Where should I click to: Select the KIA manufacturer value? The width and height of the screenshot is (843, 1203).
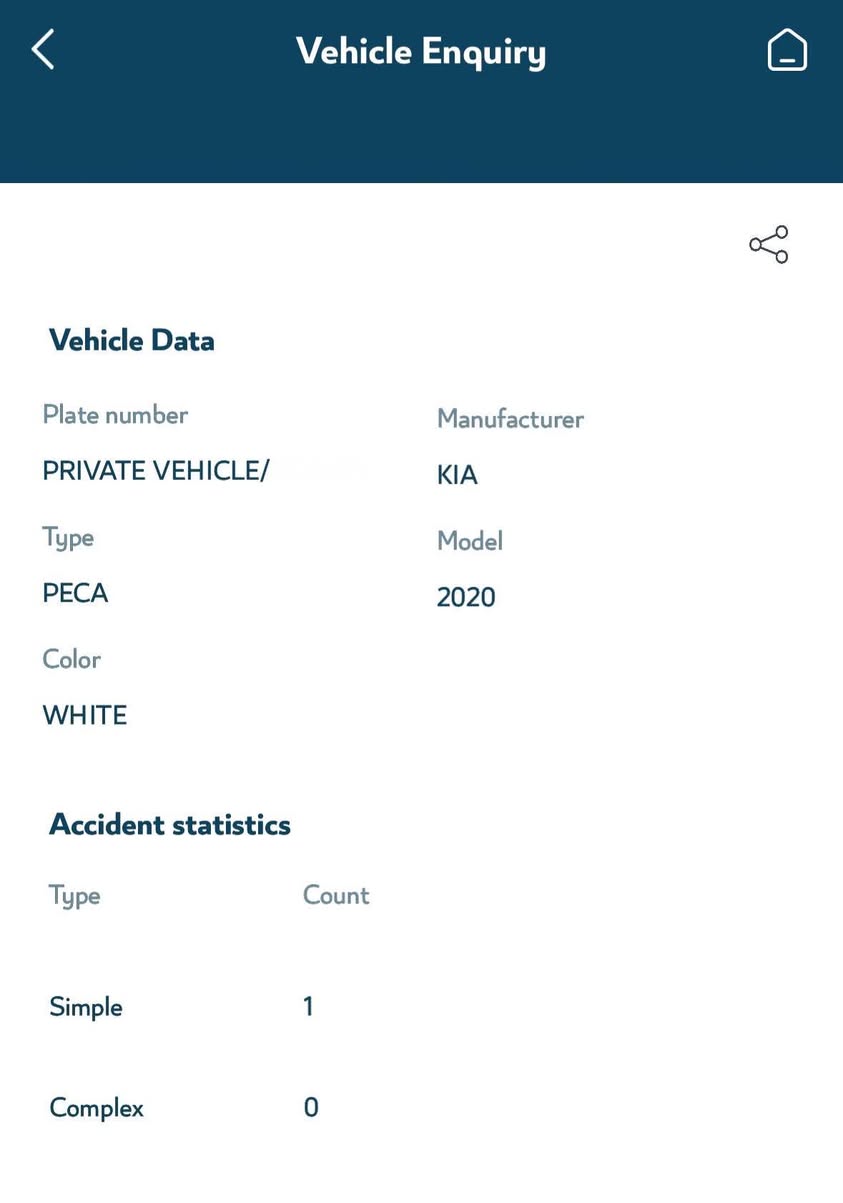point(457,475)
